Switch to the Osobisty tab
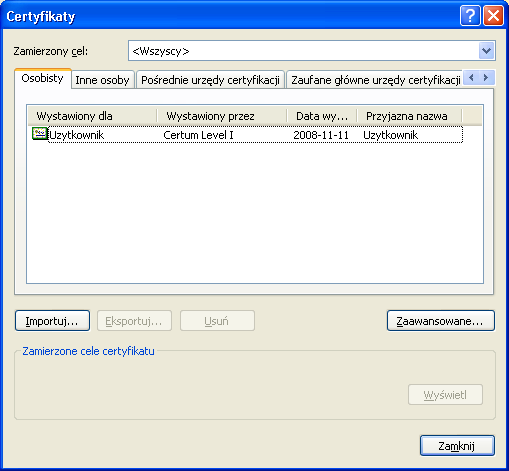This screenshot has width=509, height=471. 43,79
